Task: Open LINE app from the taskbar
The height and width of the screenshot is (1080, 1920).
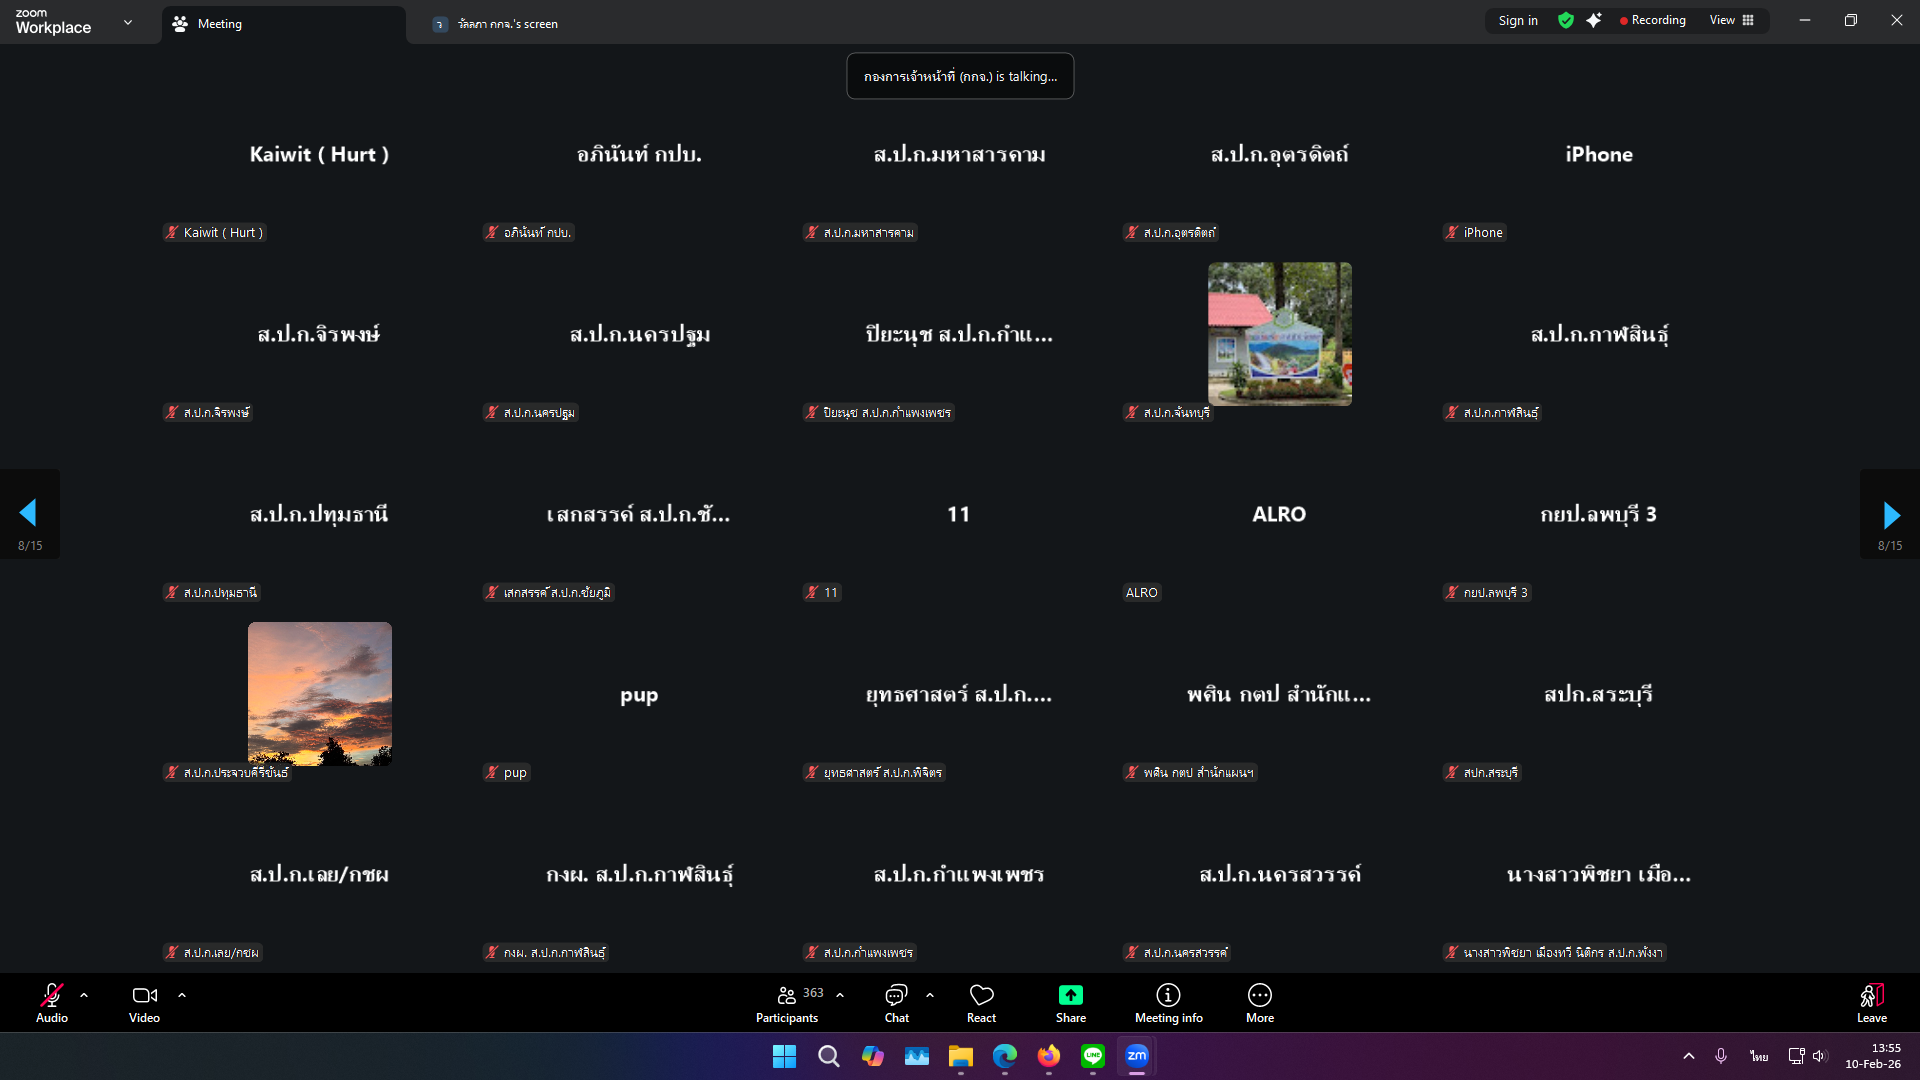Action: point(1092,1056)
